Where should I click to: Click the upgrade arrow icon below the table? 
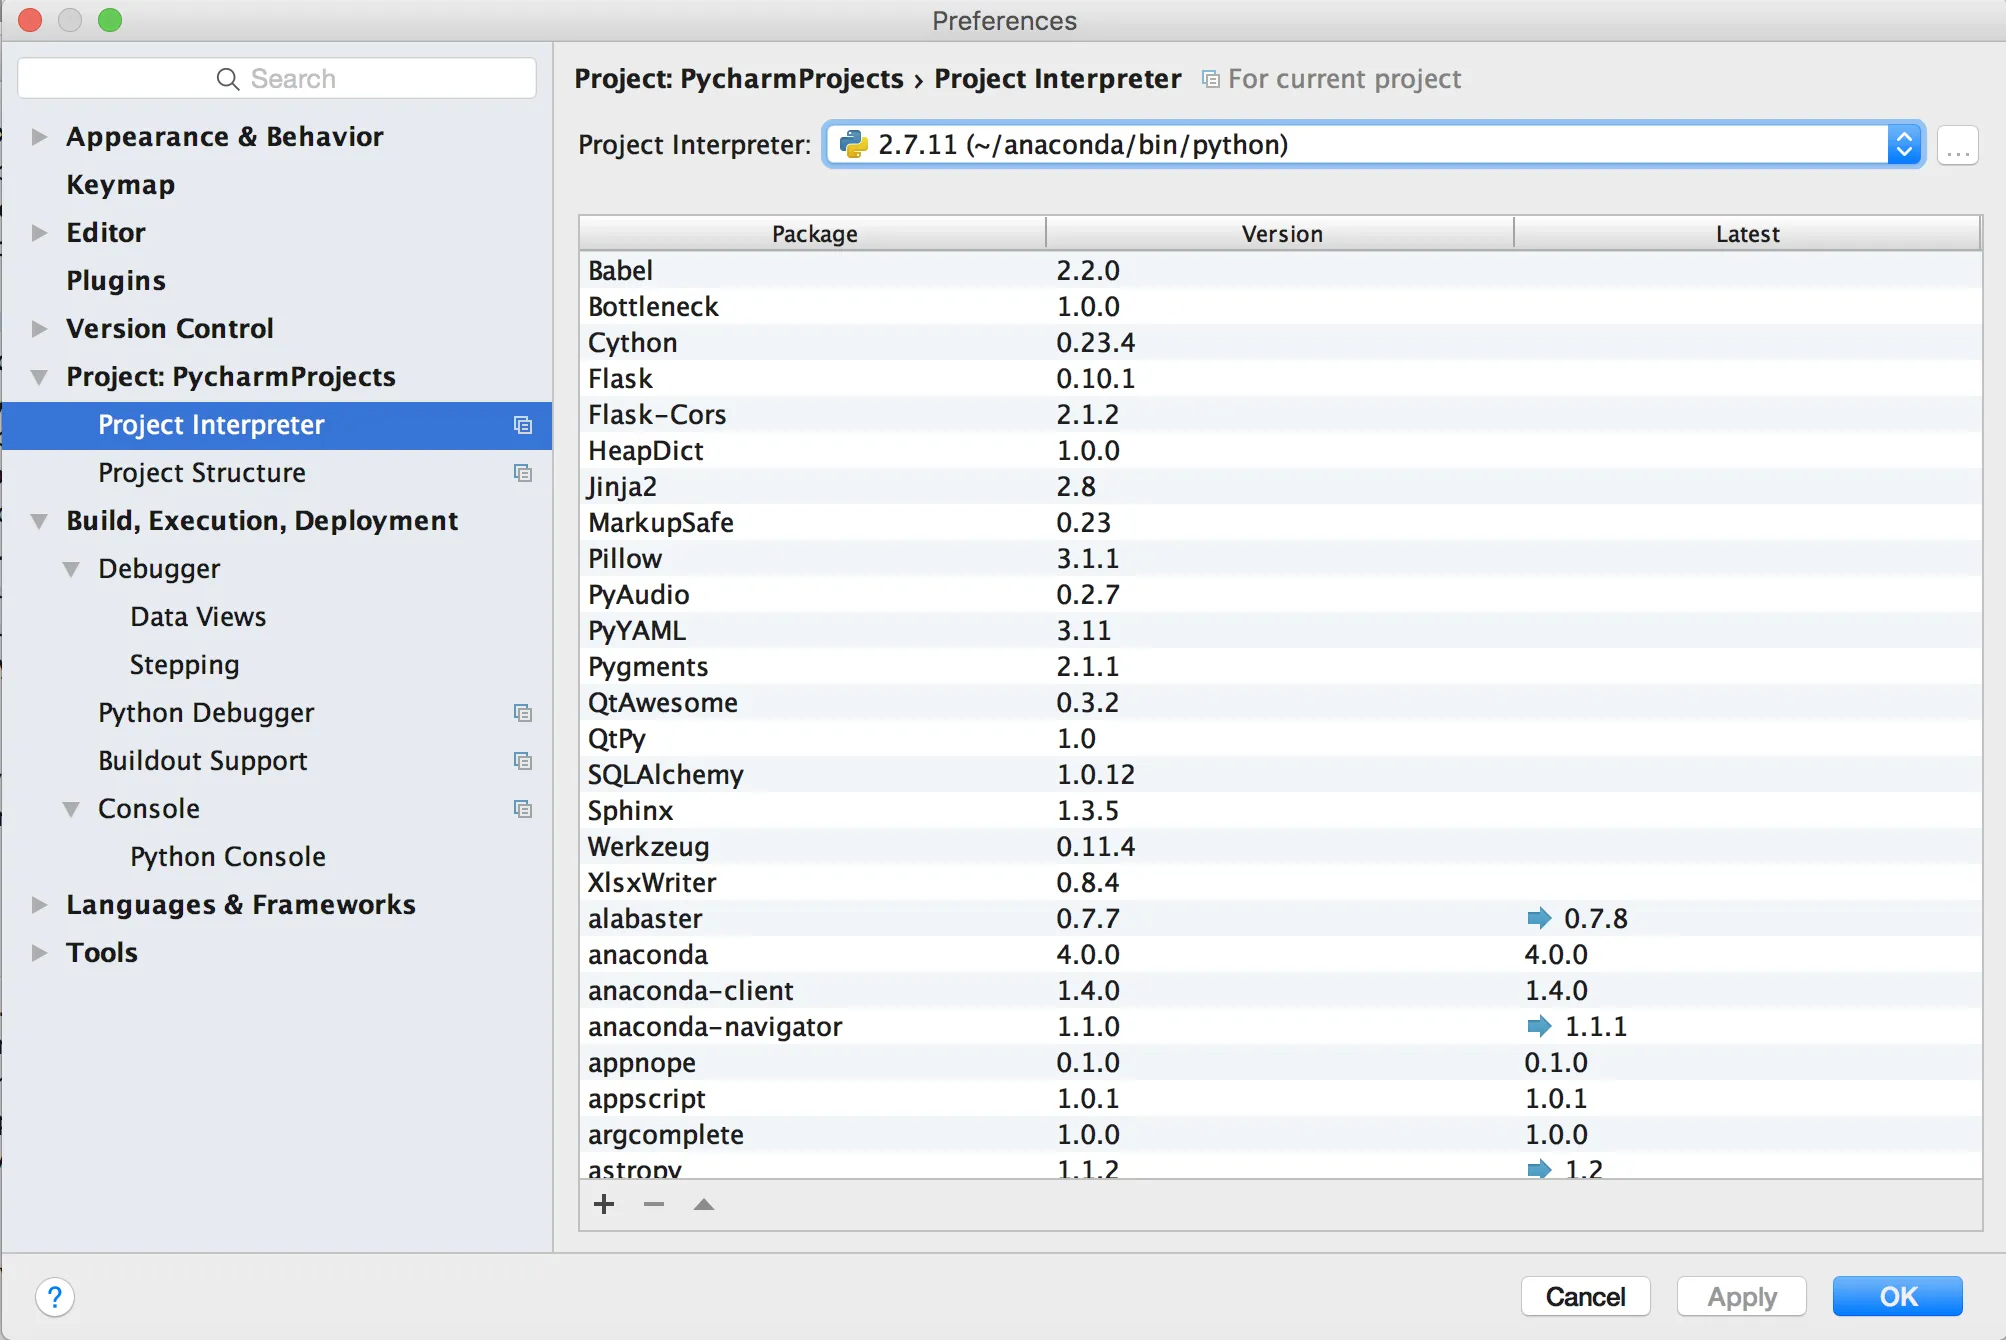point(704,1204)
